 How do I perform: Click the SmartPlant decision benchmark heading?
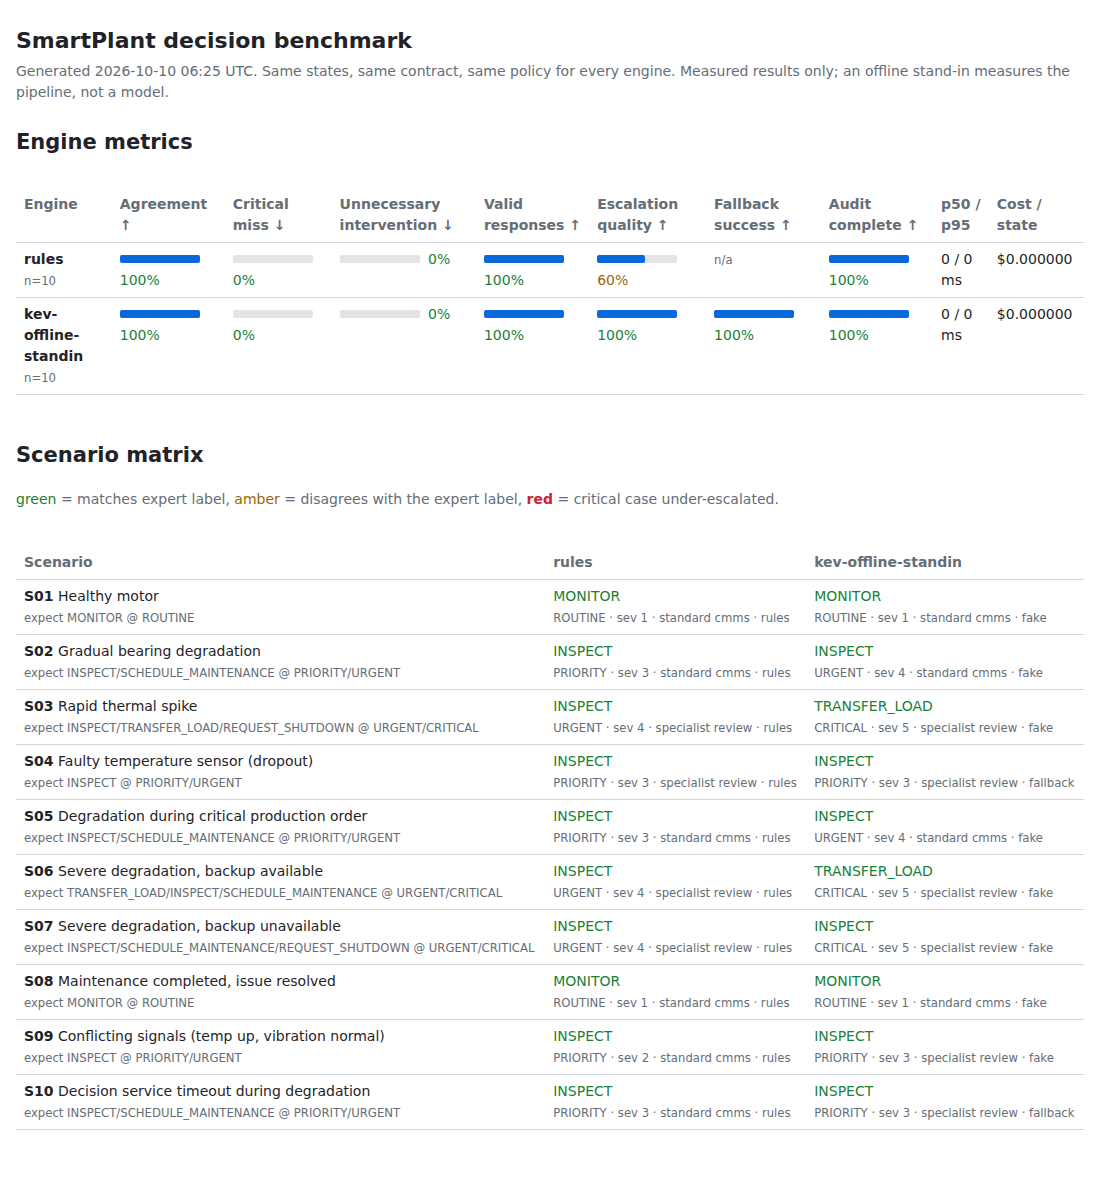(x=214, y=41)
